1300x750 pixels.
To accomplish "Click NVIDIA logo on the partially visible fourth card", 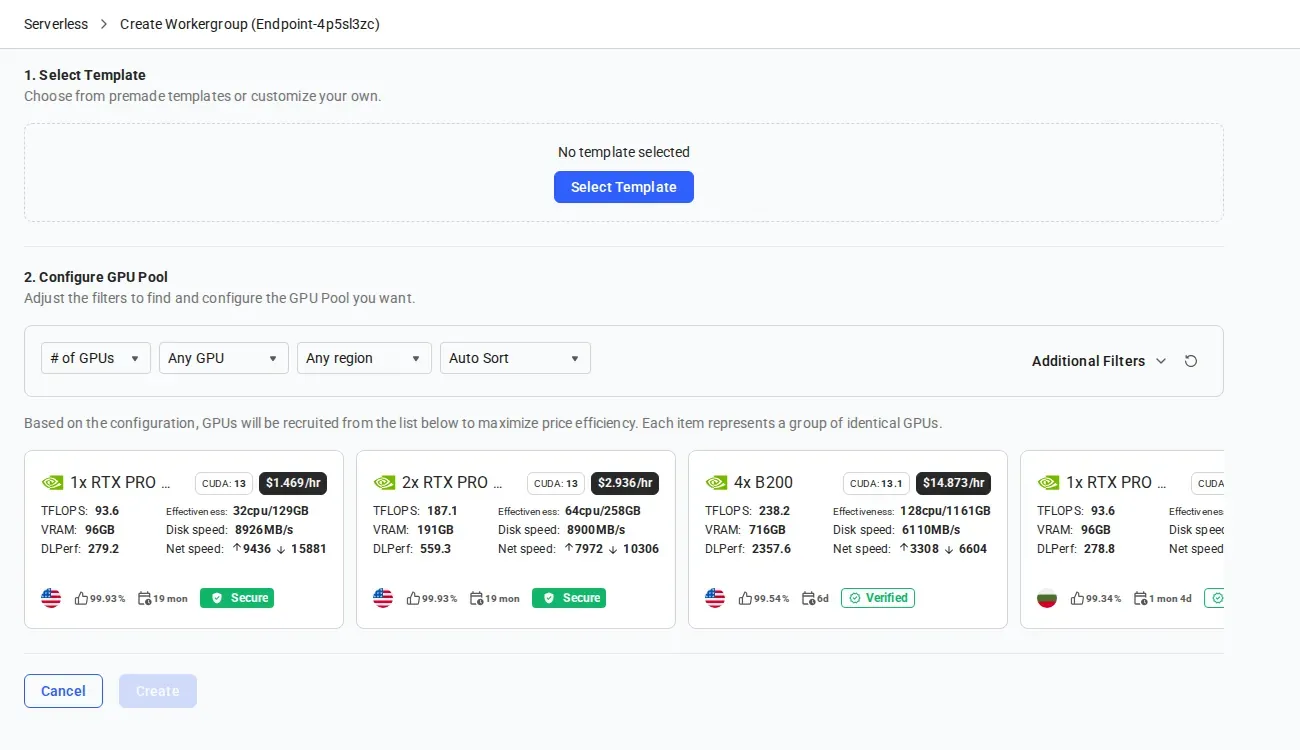I will click(1048, 483).
